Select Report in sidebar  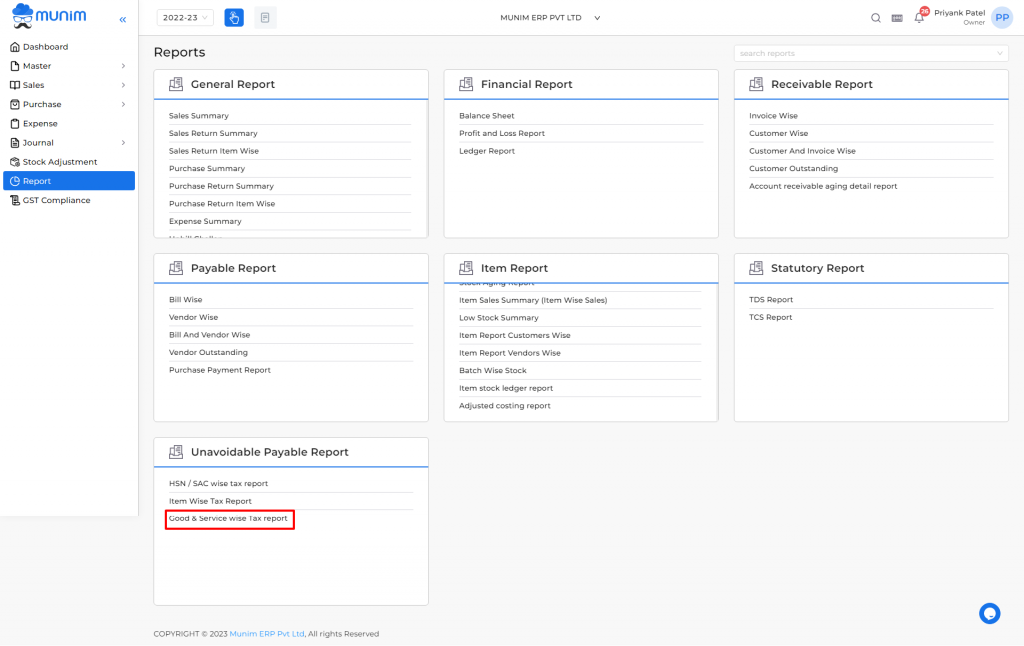[69, 181]
